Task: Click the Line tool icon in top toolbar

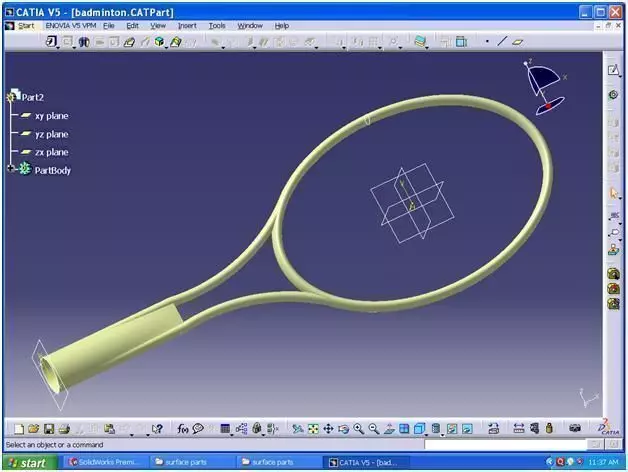Action: (502, 41)
